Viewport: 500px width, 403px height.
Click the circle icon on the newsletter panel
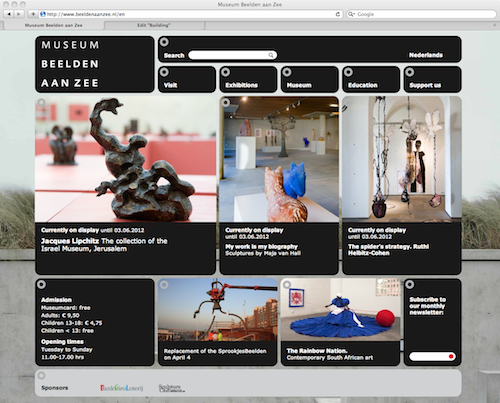pyautogui.click(x=410, y=284)
